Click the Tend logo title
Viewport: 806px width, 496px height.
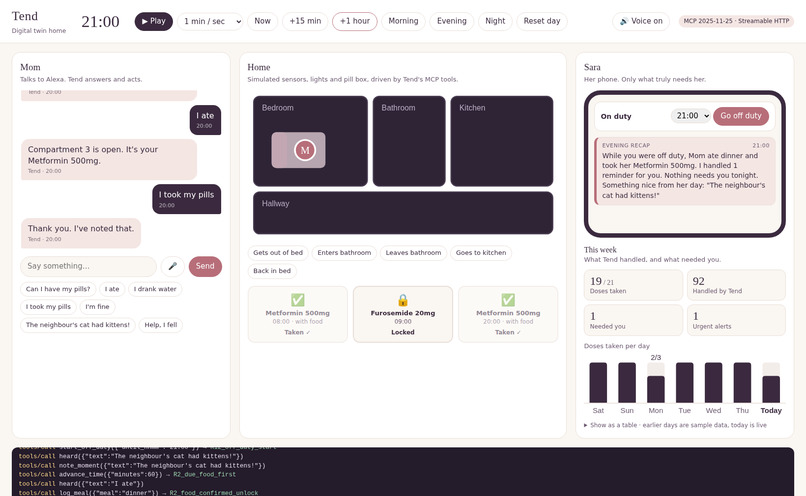coord(25,16)
